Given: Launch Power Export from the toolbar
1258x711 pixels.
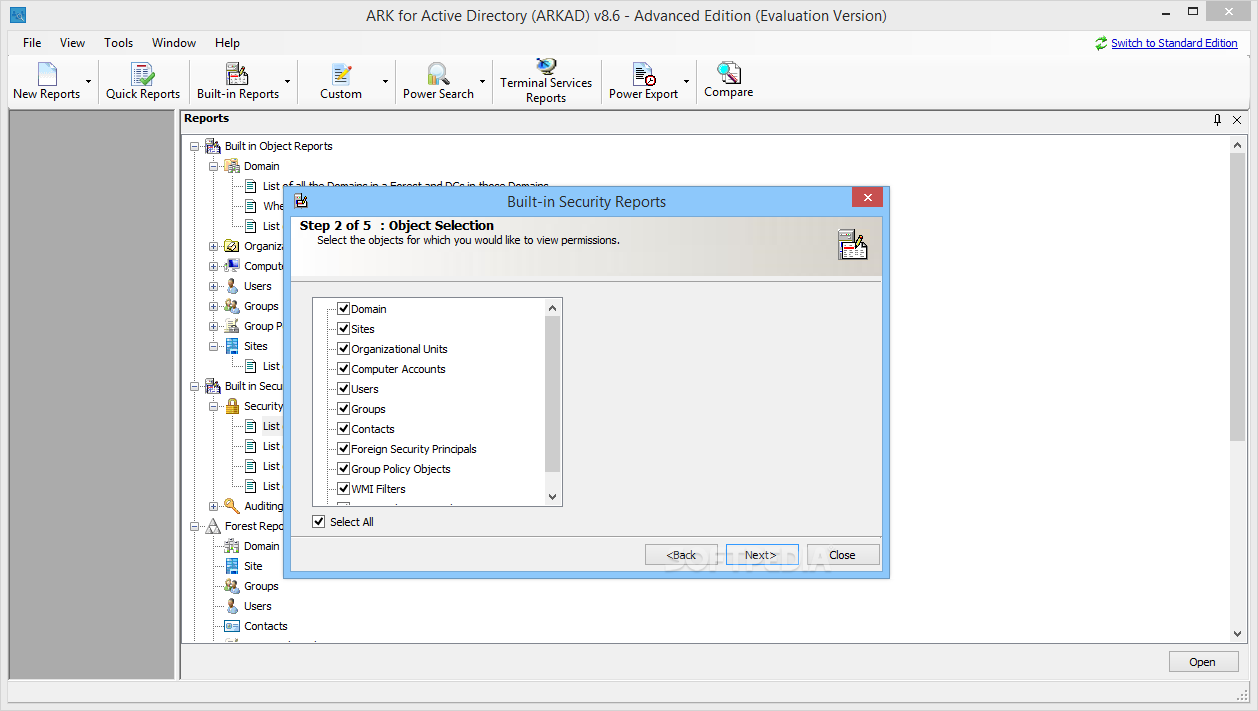Looking at the screenshot, I should pos(643,74).
